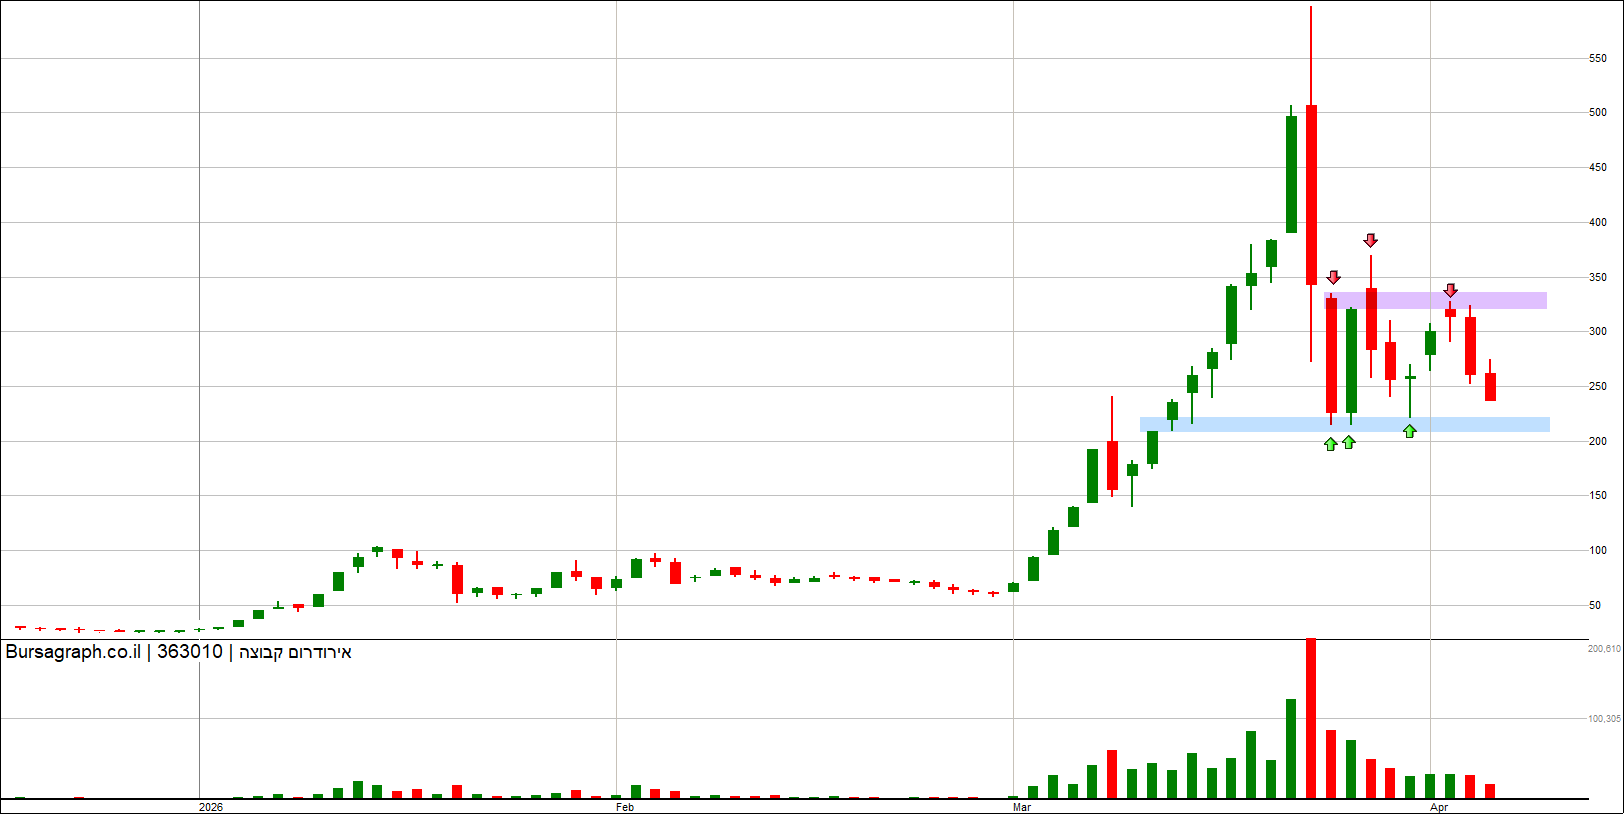The height and width of the screenshot is (814, 1624).
Task: Click the 400 price axis label
Action: click(x=1598, y=222)
